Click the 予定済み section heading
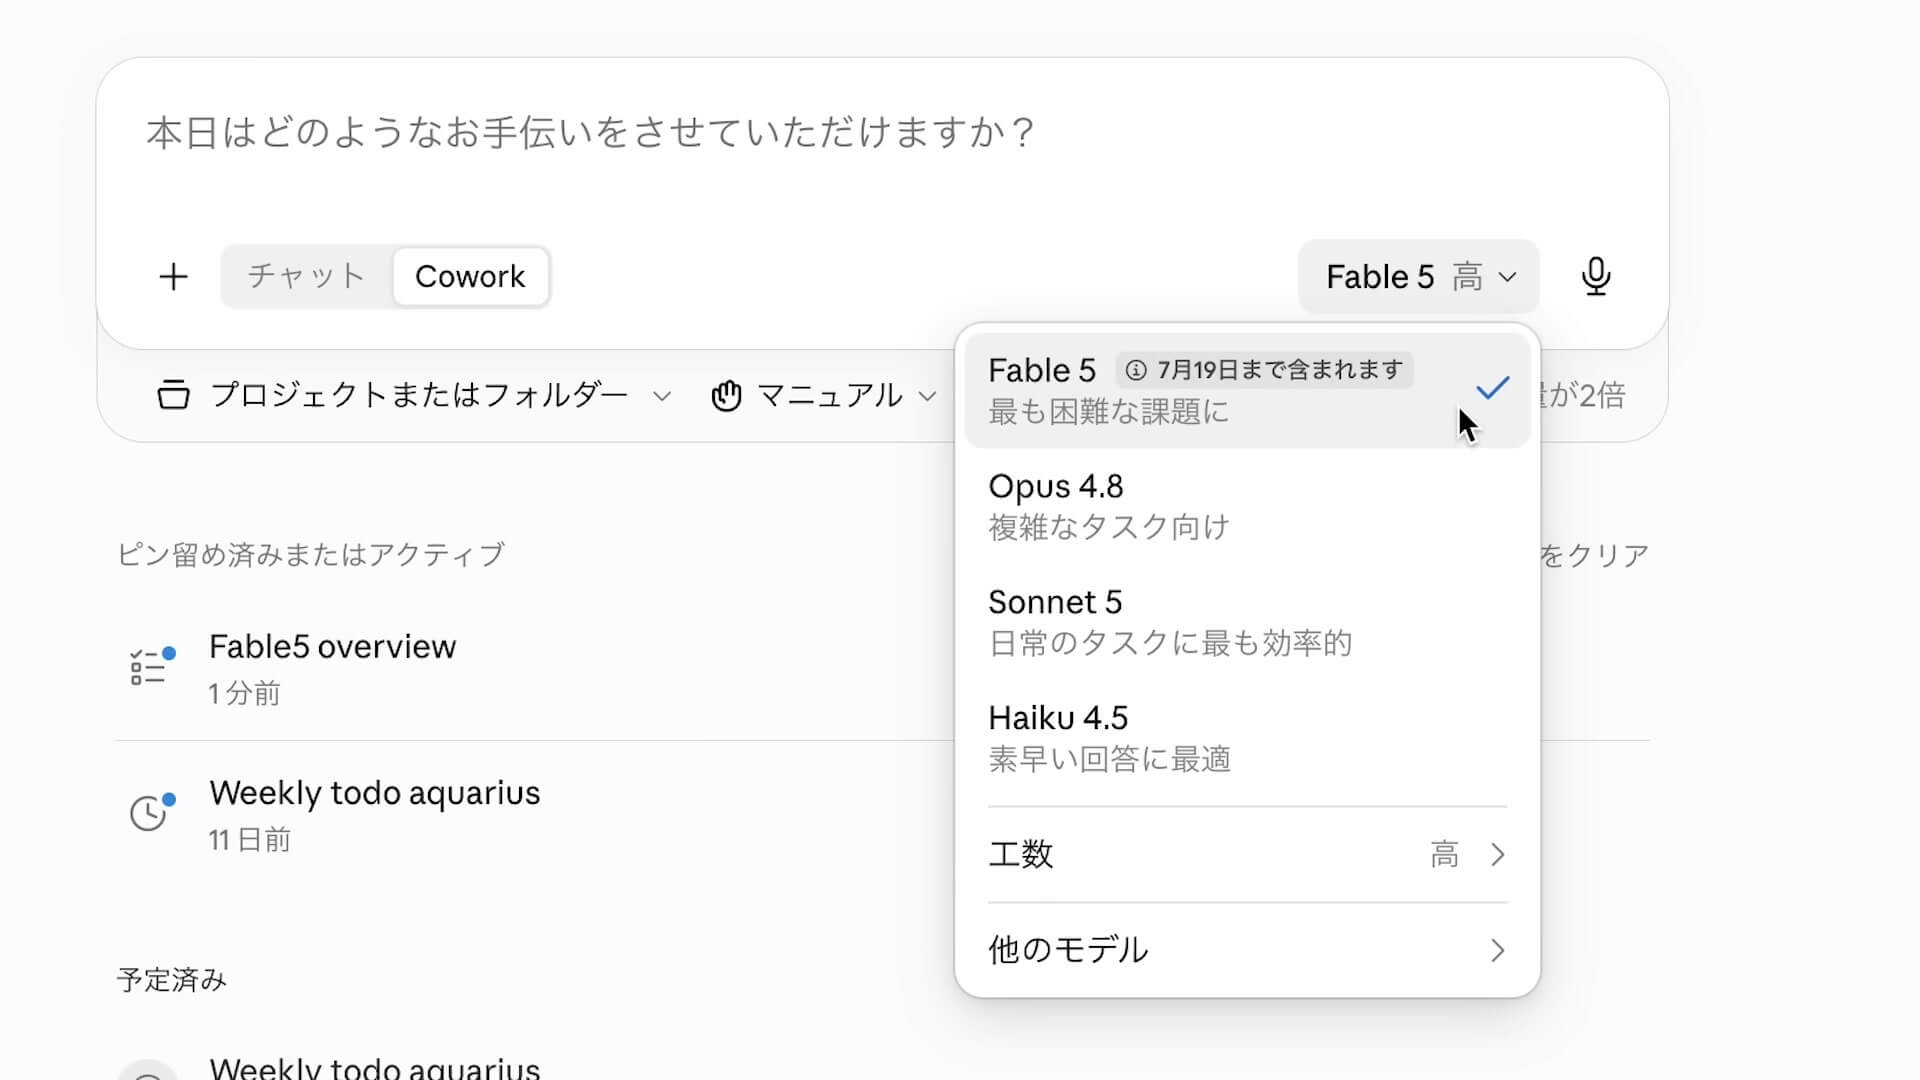1920x1080 pixels. point(172,980)
